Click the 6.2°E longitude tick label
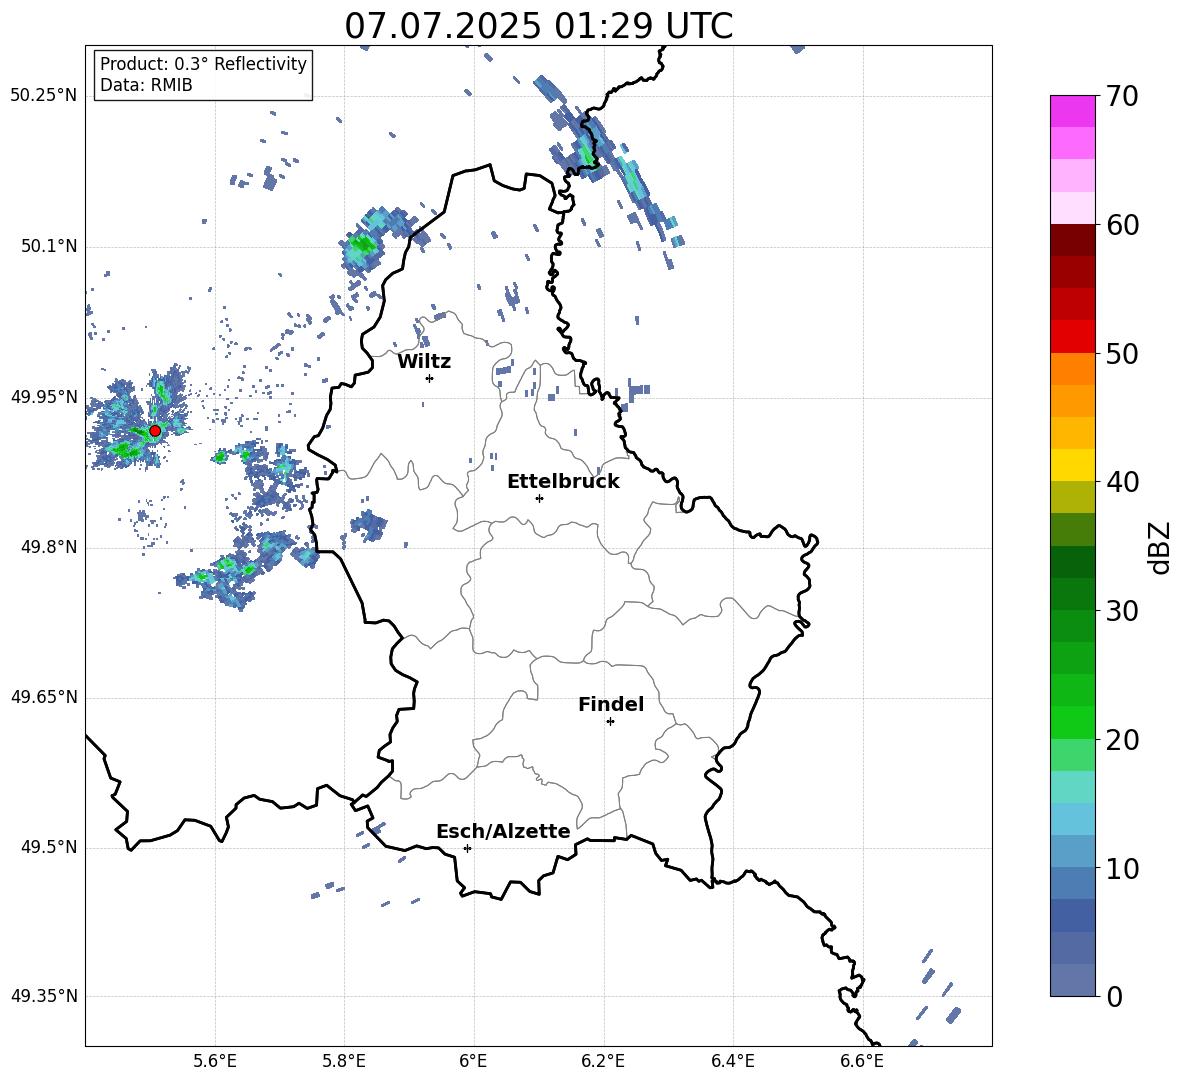This screenshot has width=1184, height=1081. pyautogui.click(x=603, y=1061)
